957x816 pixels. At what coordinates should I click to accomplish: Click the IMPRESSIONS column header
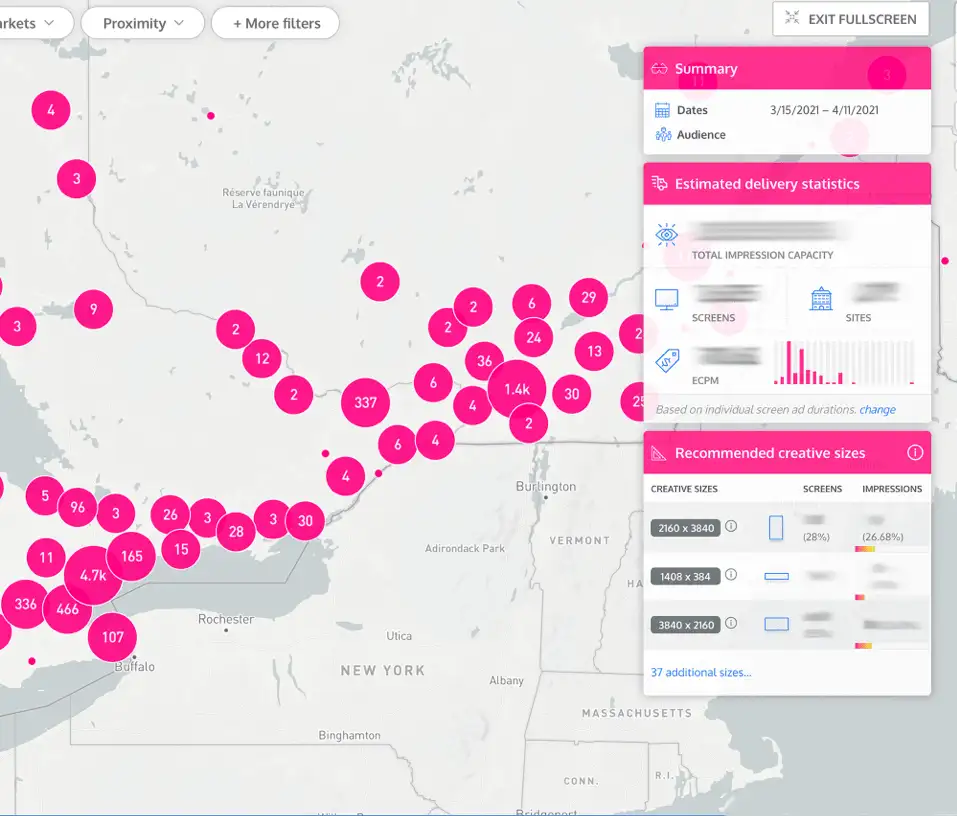click(x=892, y=489)
